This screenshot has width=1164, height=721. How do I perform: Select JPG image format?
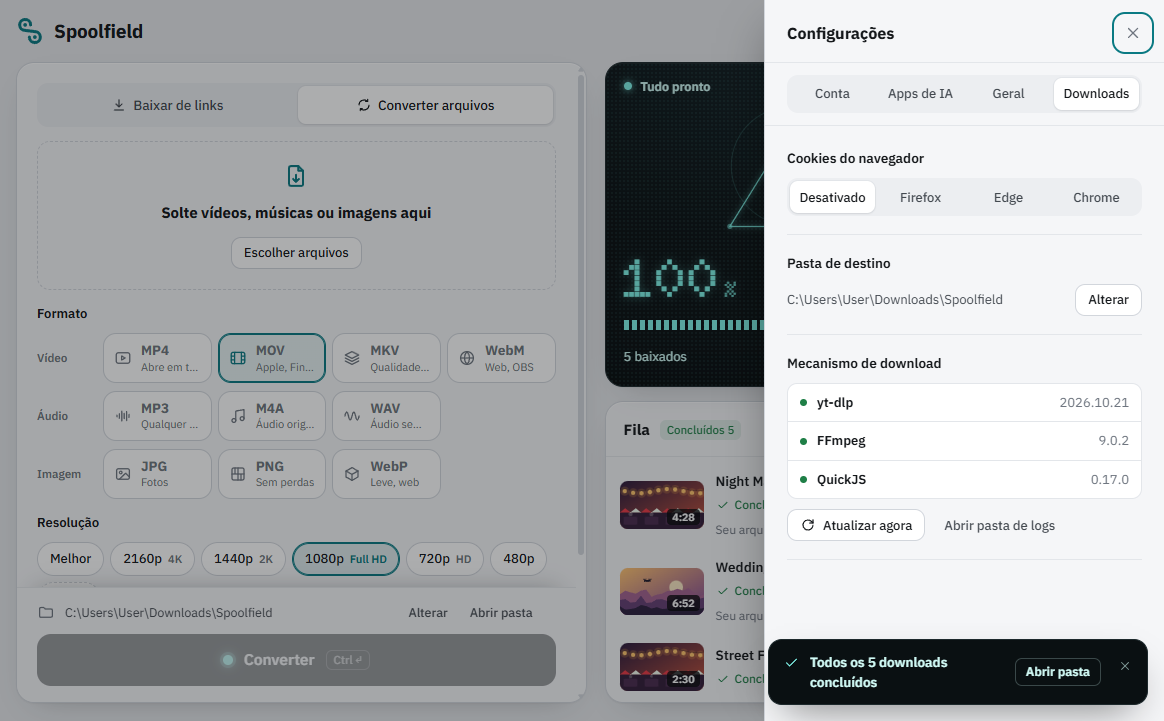pos(157,474)
